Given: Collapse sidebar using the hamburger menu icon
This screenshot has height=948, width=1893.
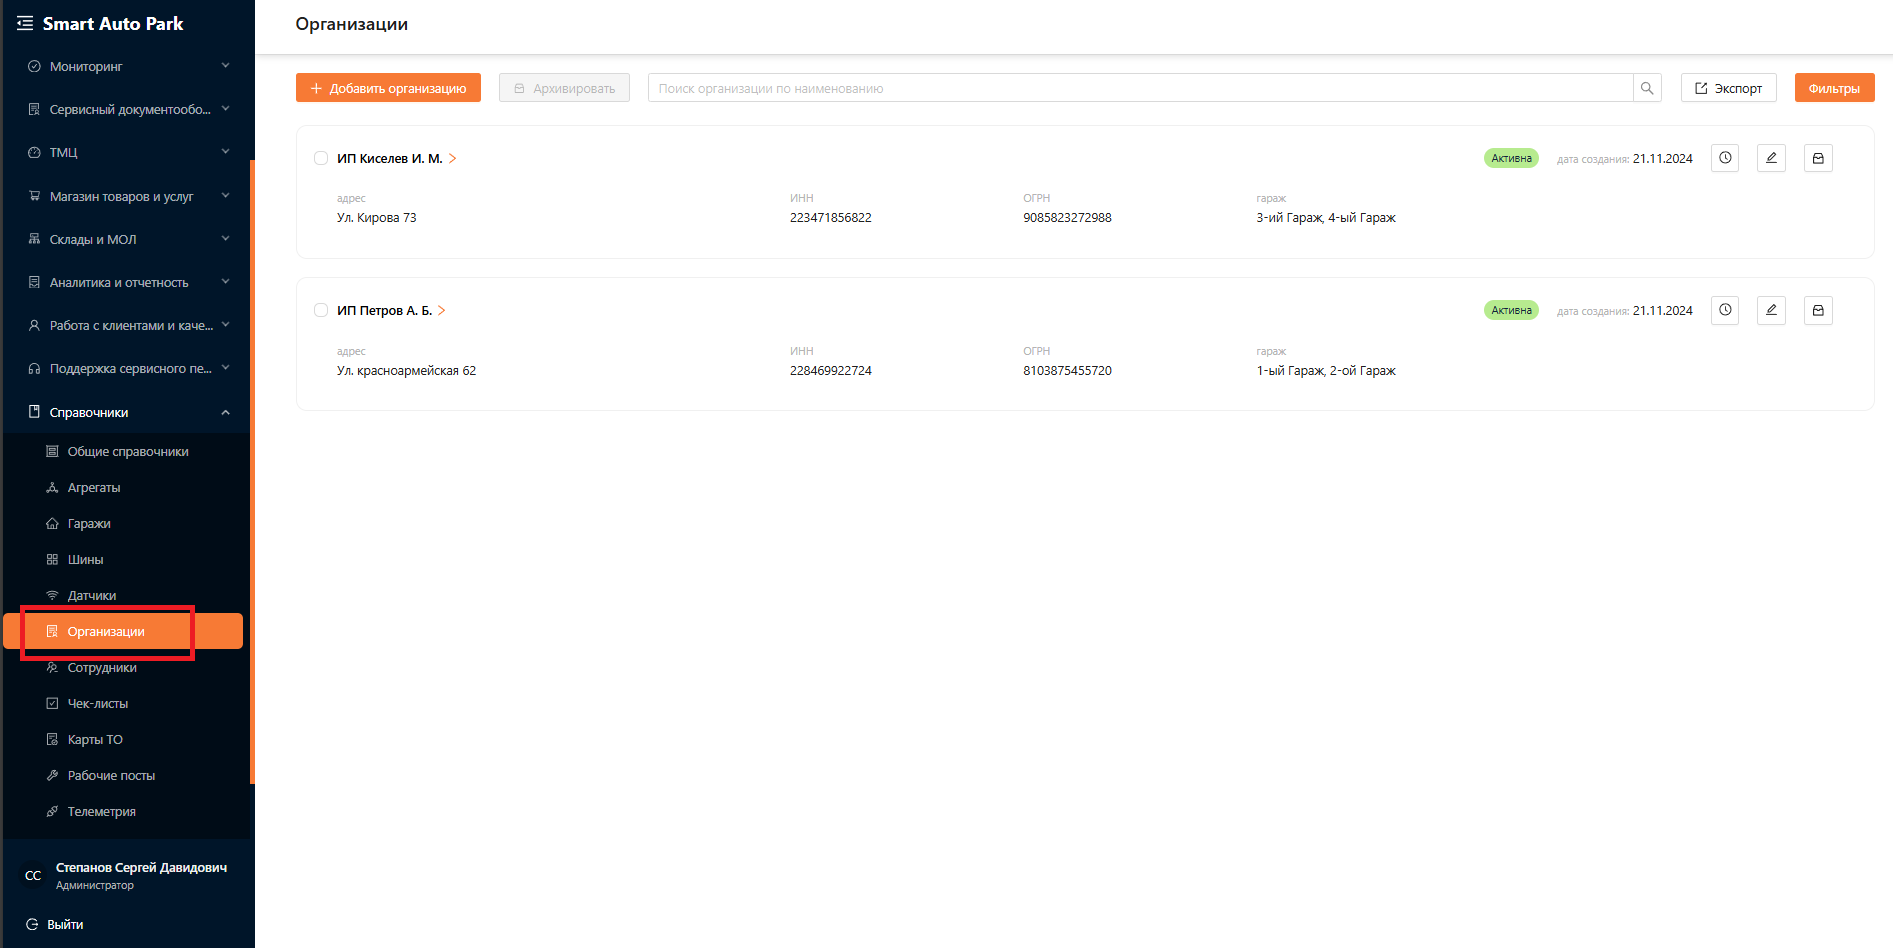Looking at the screenshot, I should [25, 23].
